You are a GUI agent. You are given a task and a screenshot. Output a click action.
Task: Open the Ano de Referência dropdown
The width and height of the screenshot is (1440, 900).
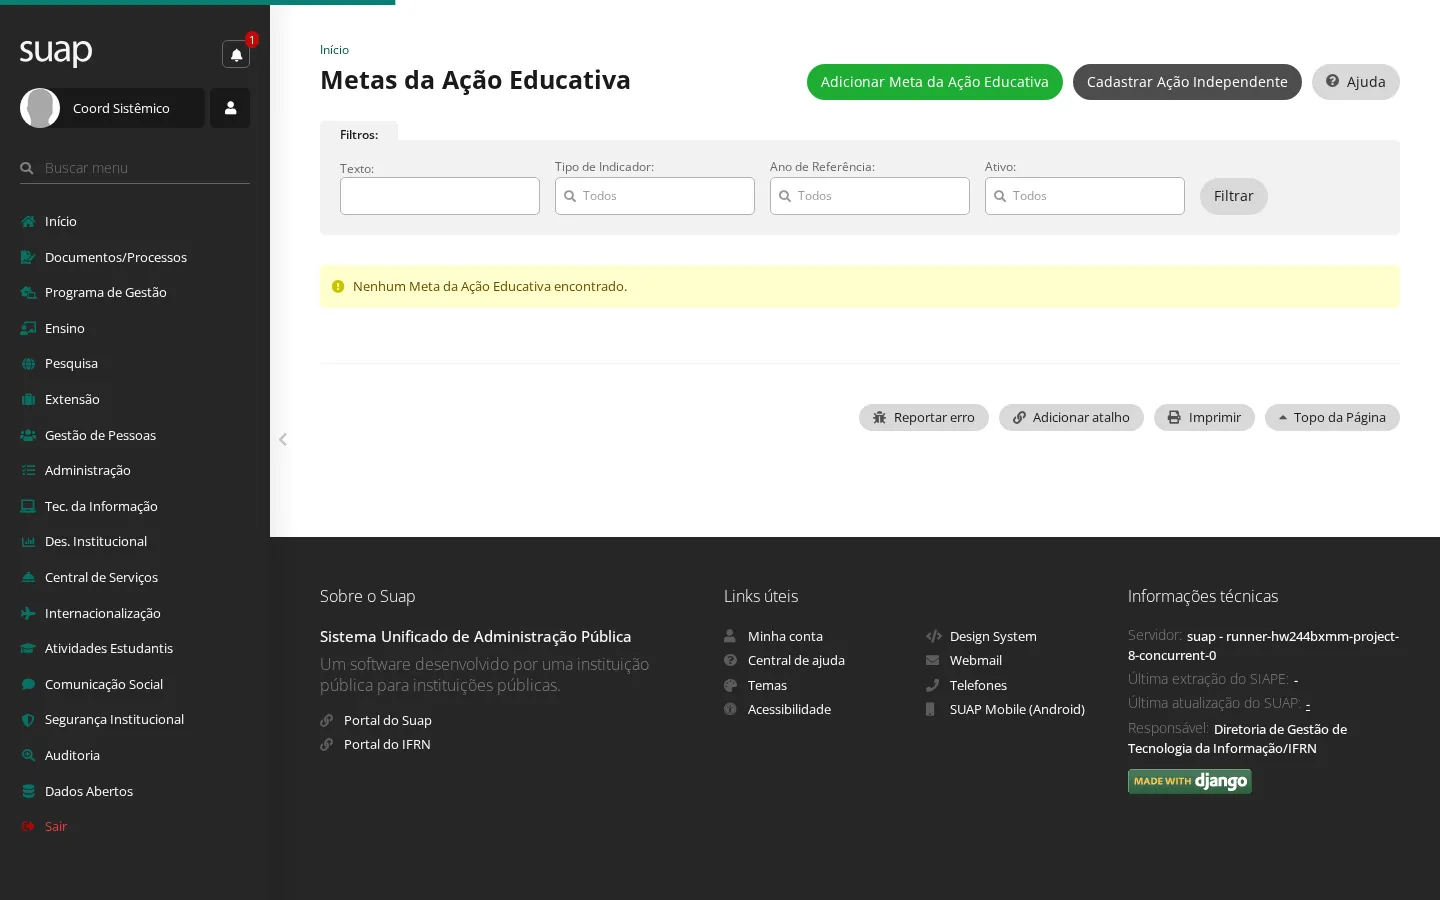tap(870, 196)
